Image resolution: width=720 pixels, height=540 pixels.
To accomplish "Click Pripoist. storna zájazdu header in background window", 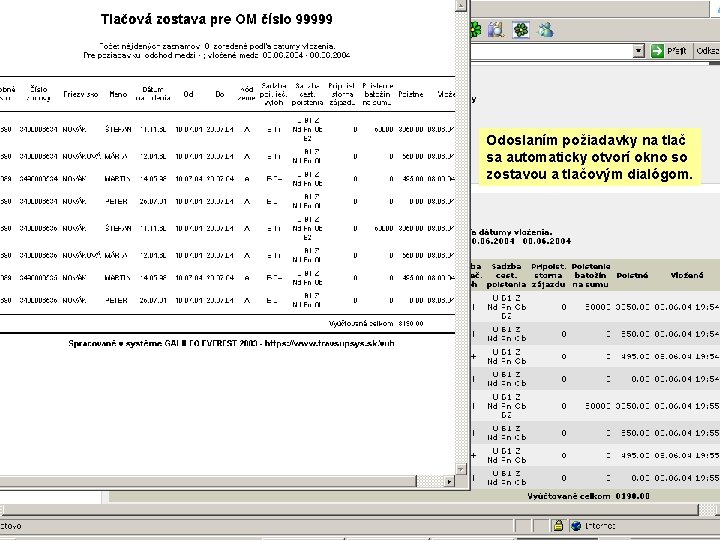I will point(548,276).
